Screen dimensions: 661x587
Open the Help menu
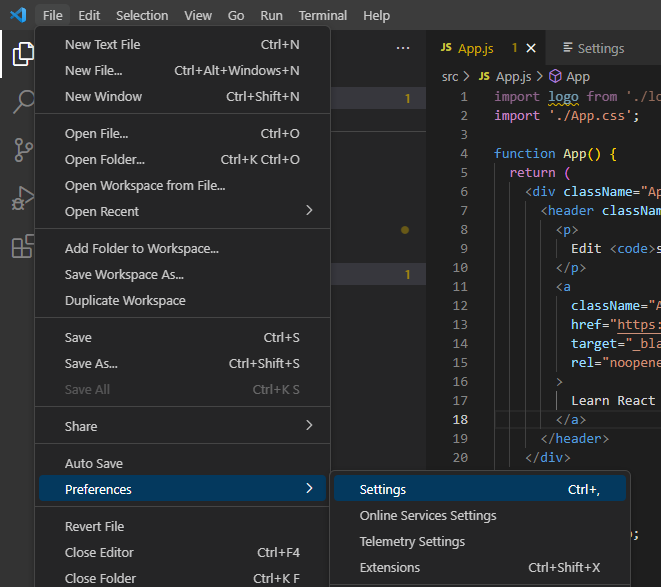376,16
